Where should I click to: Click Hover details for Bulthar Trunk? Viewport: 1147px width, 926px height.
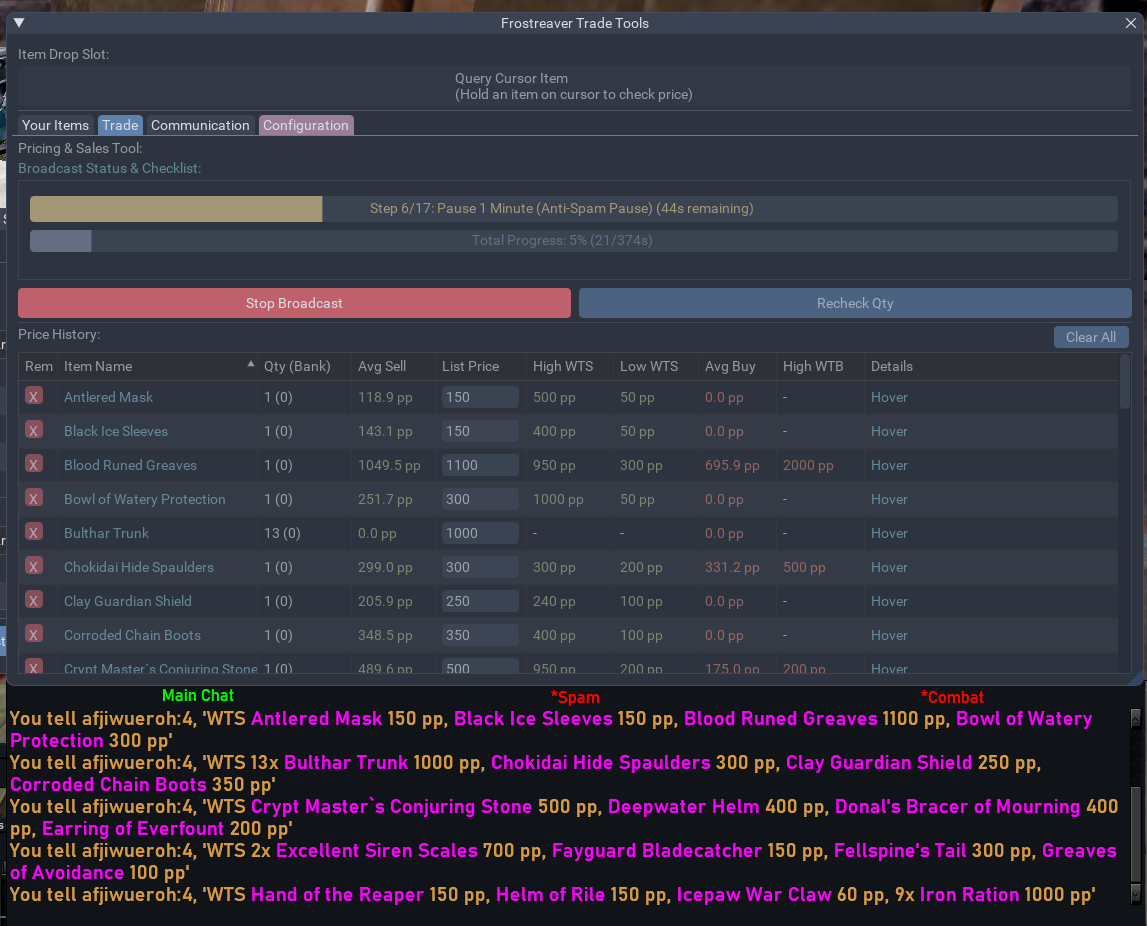(x=889, y=533)
